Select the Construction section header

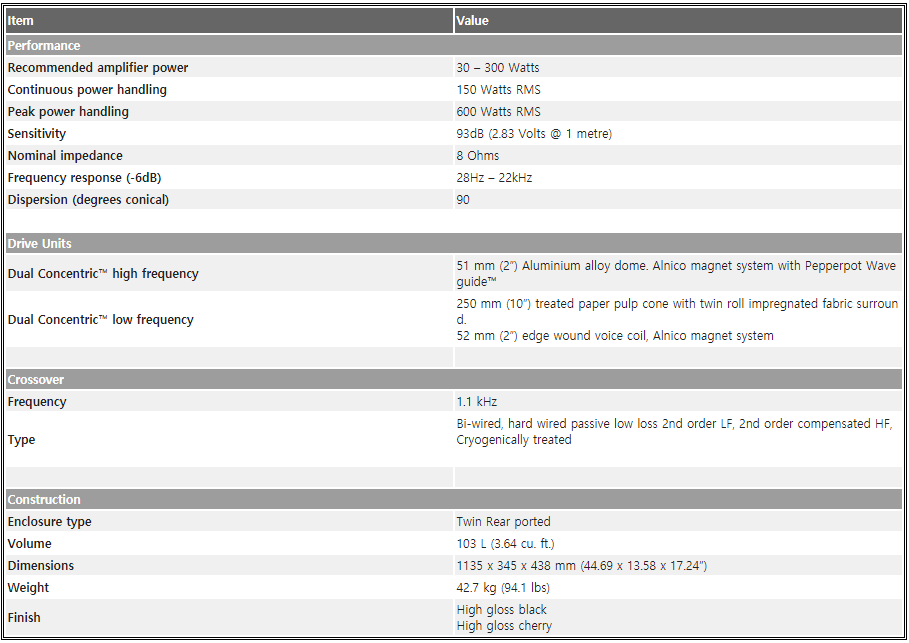[454, 499]
